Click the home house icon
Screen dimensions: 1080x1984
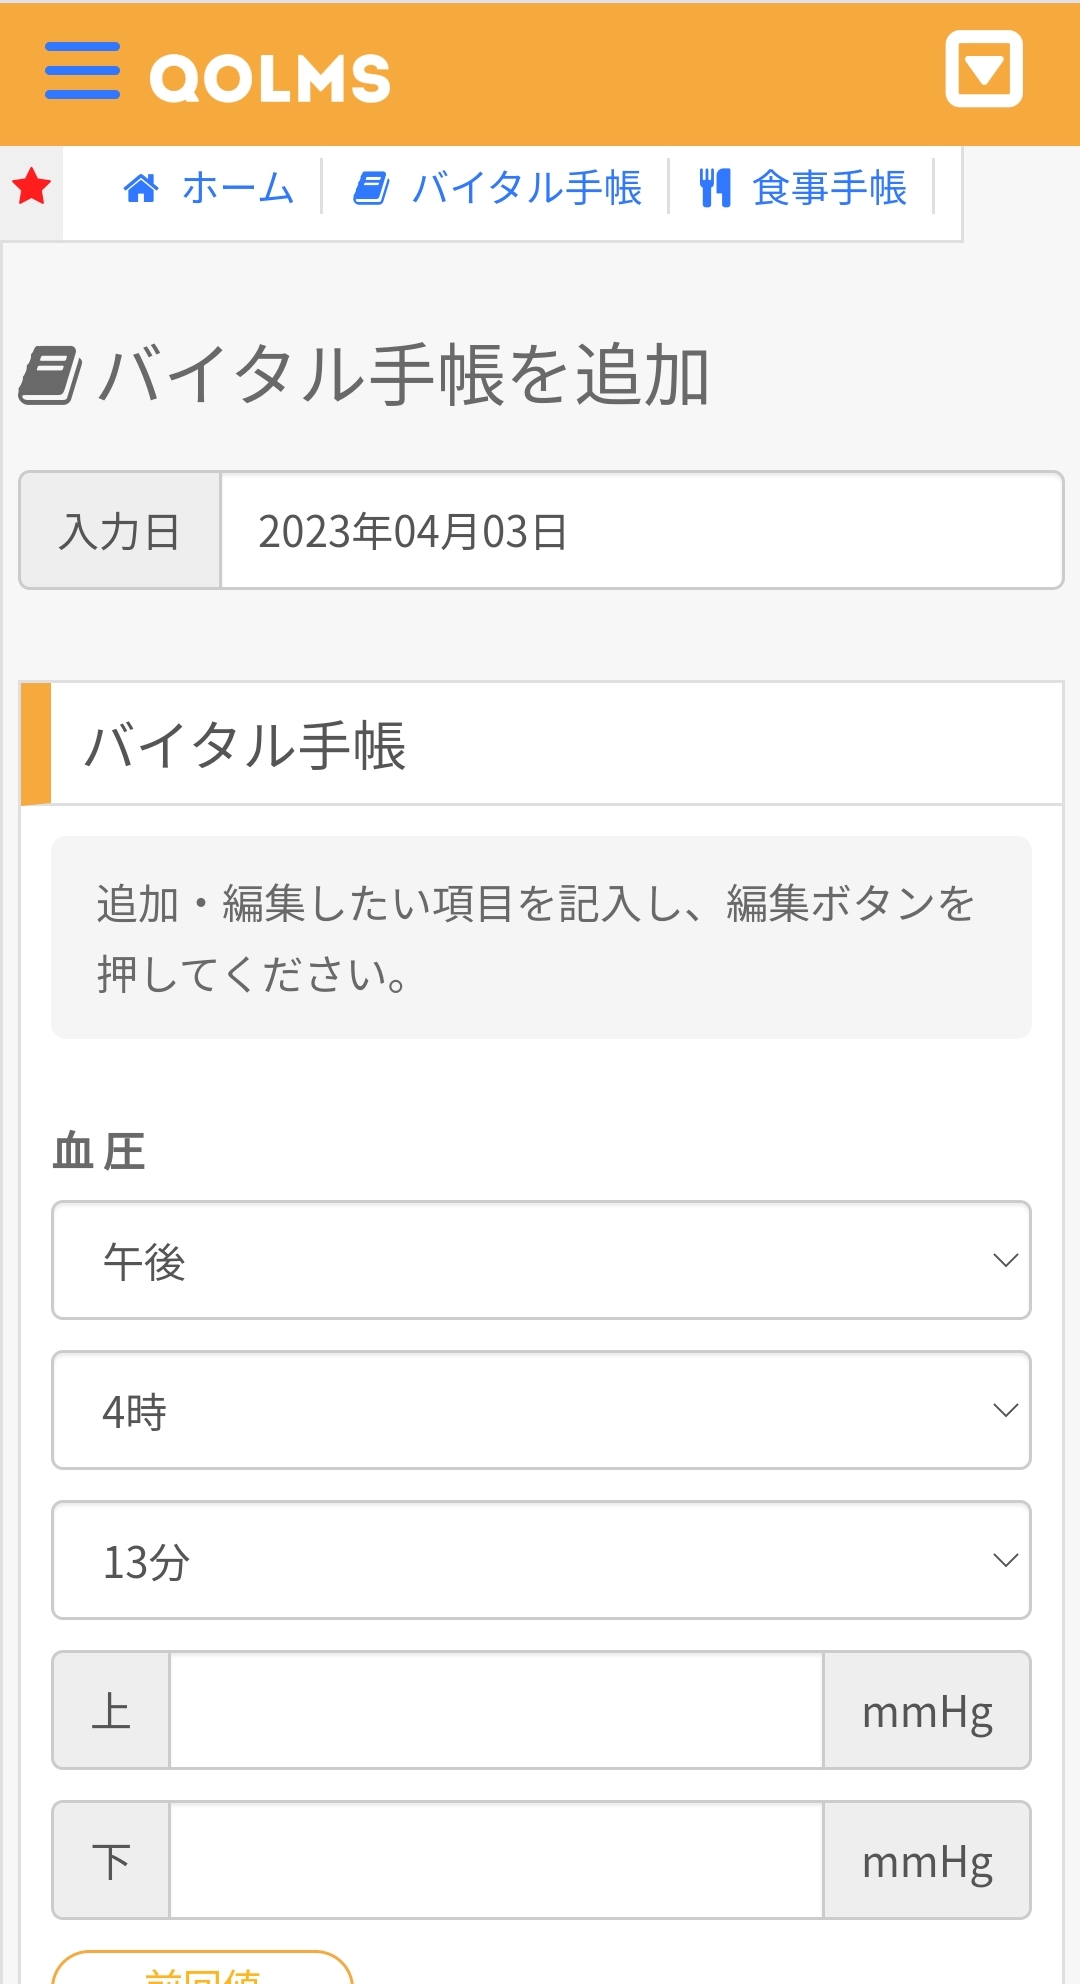[x=141, y=188]
